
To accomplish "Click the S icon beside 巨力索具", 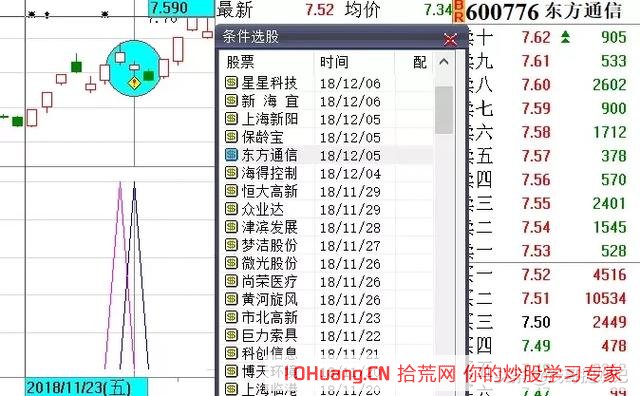I will 231,335.
